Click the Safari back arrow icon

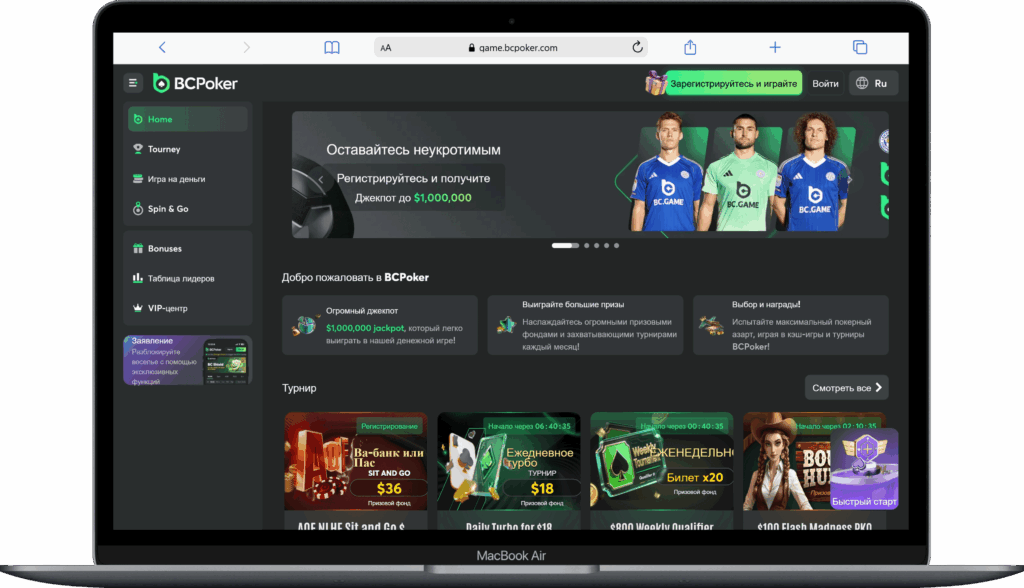(162, 47)
